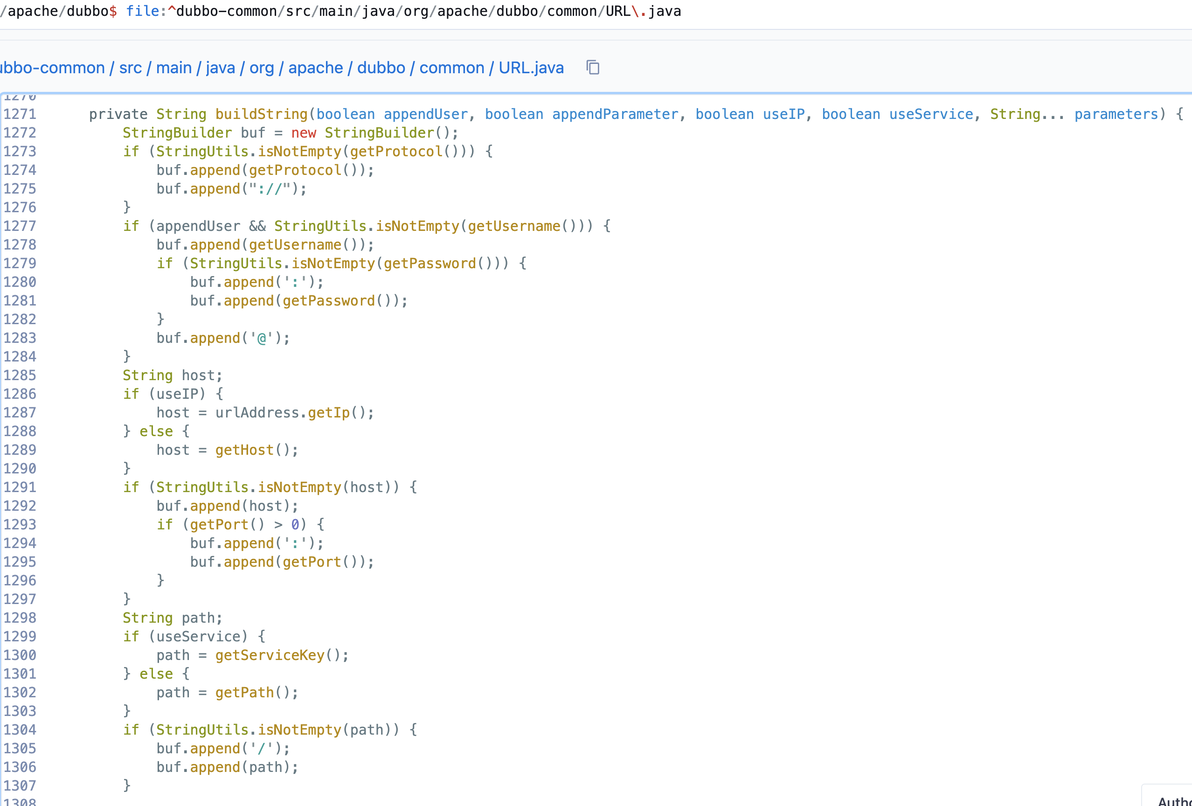
Task: Click isNotEmpty on line 1304
Action: [300, 729]
